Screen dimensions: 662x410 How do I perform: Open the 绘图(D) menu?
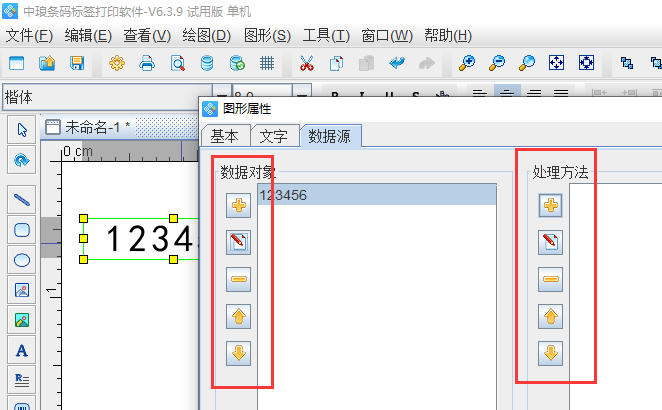point(206,35)
